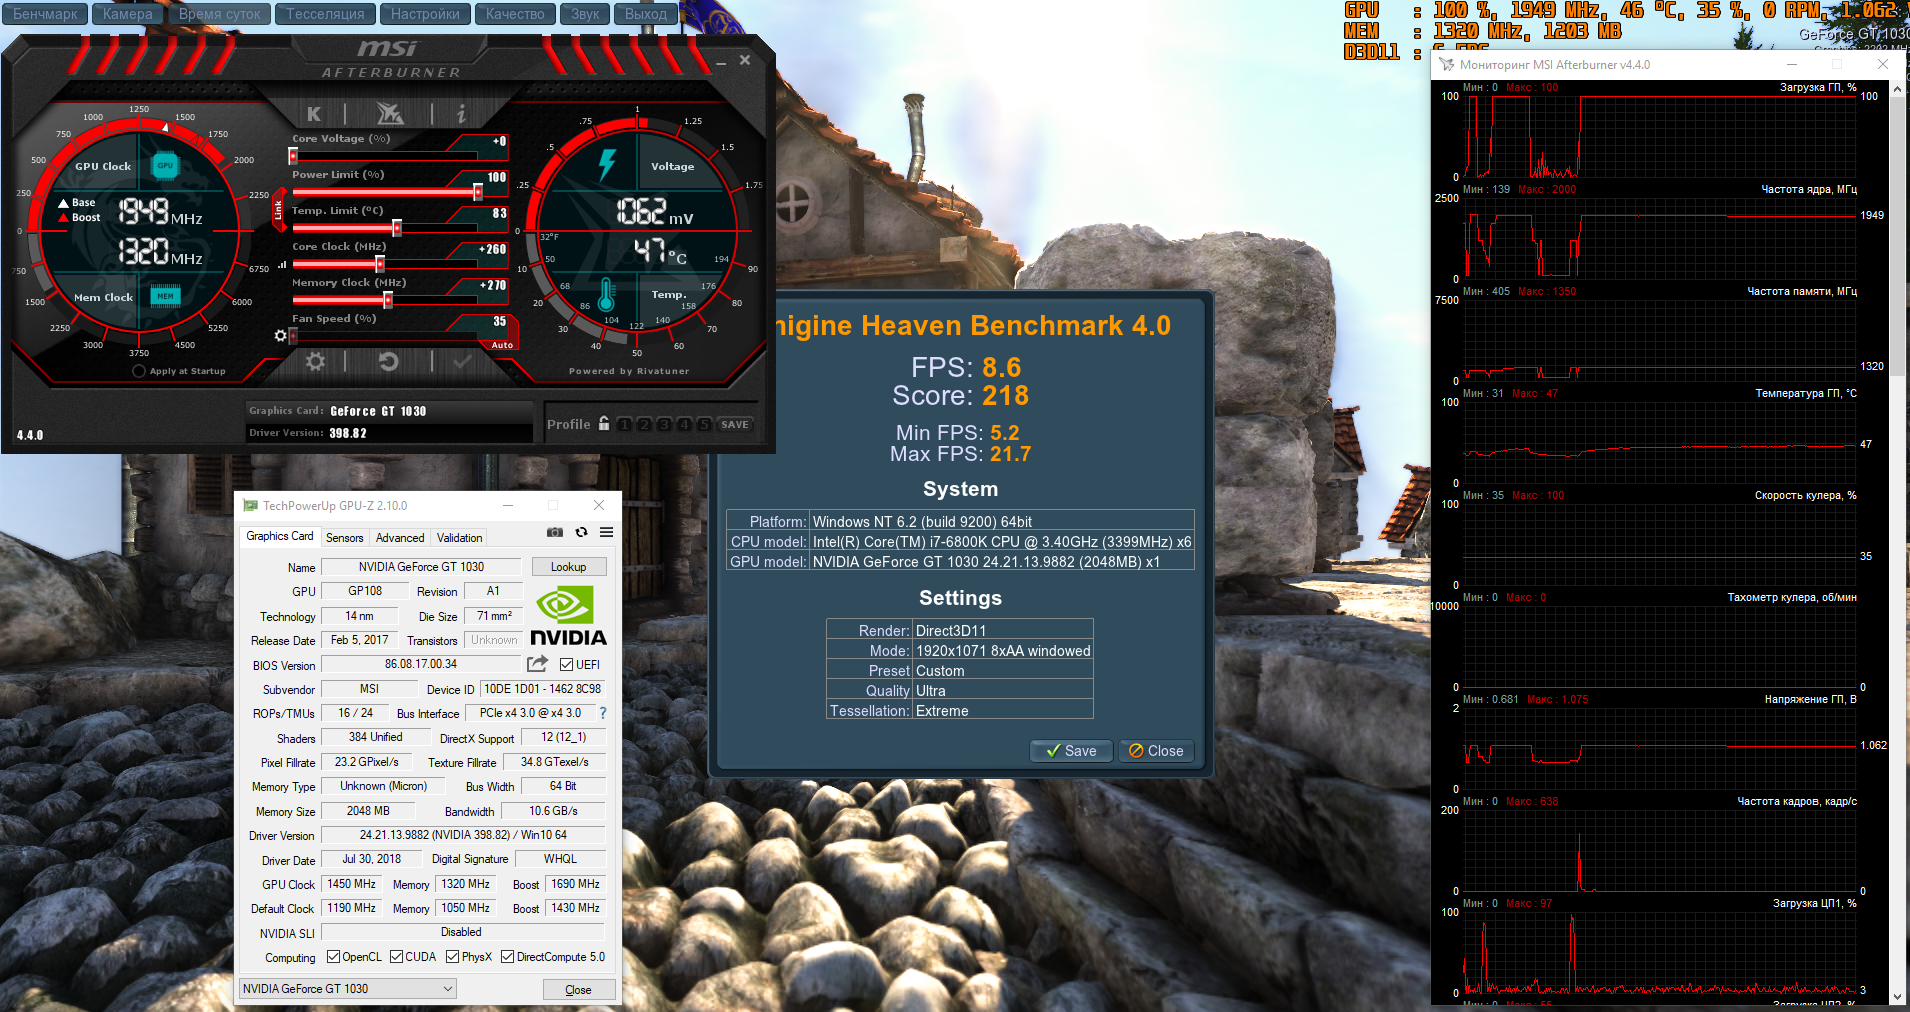The height and width of the screenshot is (1012, 1910).
Task: Click the Core Clock slider handle
Action: [380, 264]
